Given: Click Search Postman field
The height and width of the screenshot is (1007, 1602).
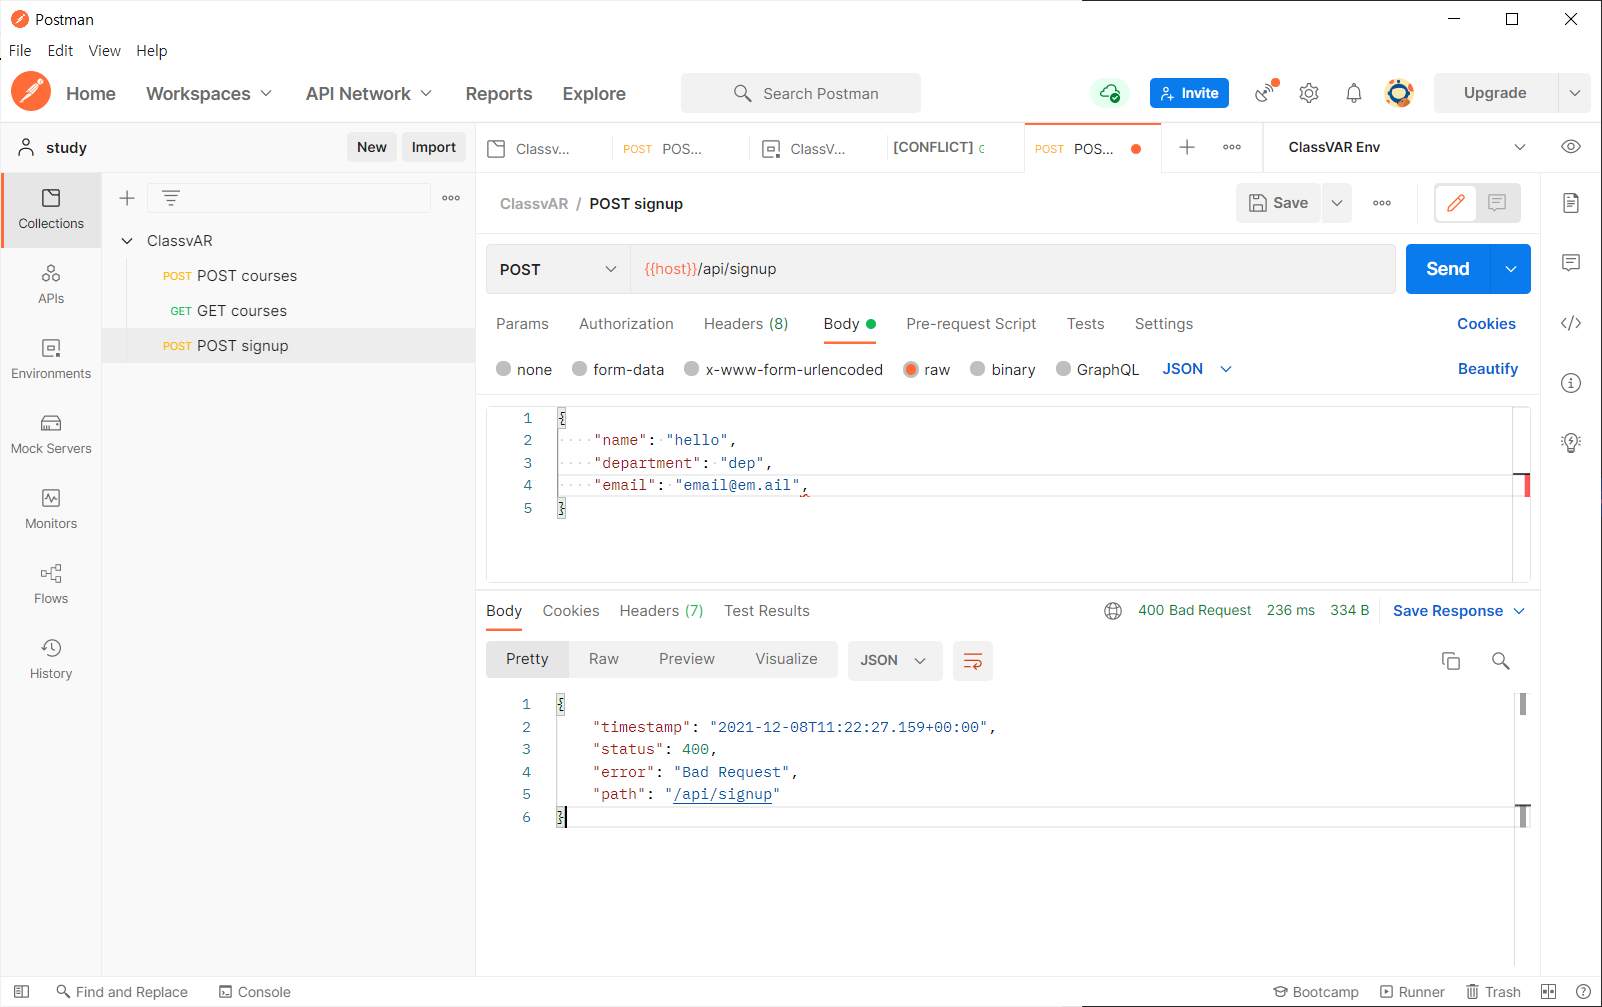Looking at the screenshot, I should click(801, 93).
